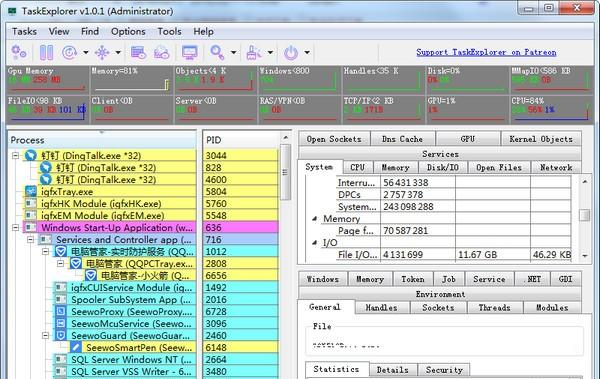Image resolution: width=600 pixels, height=379 pixels.
Task: Click the SeewoMcuService process icon
Action: [x=60, y=323]
